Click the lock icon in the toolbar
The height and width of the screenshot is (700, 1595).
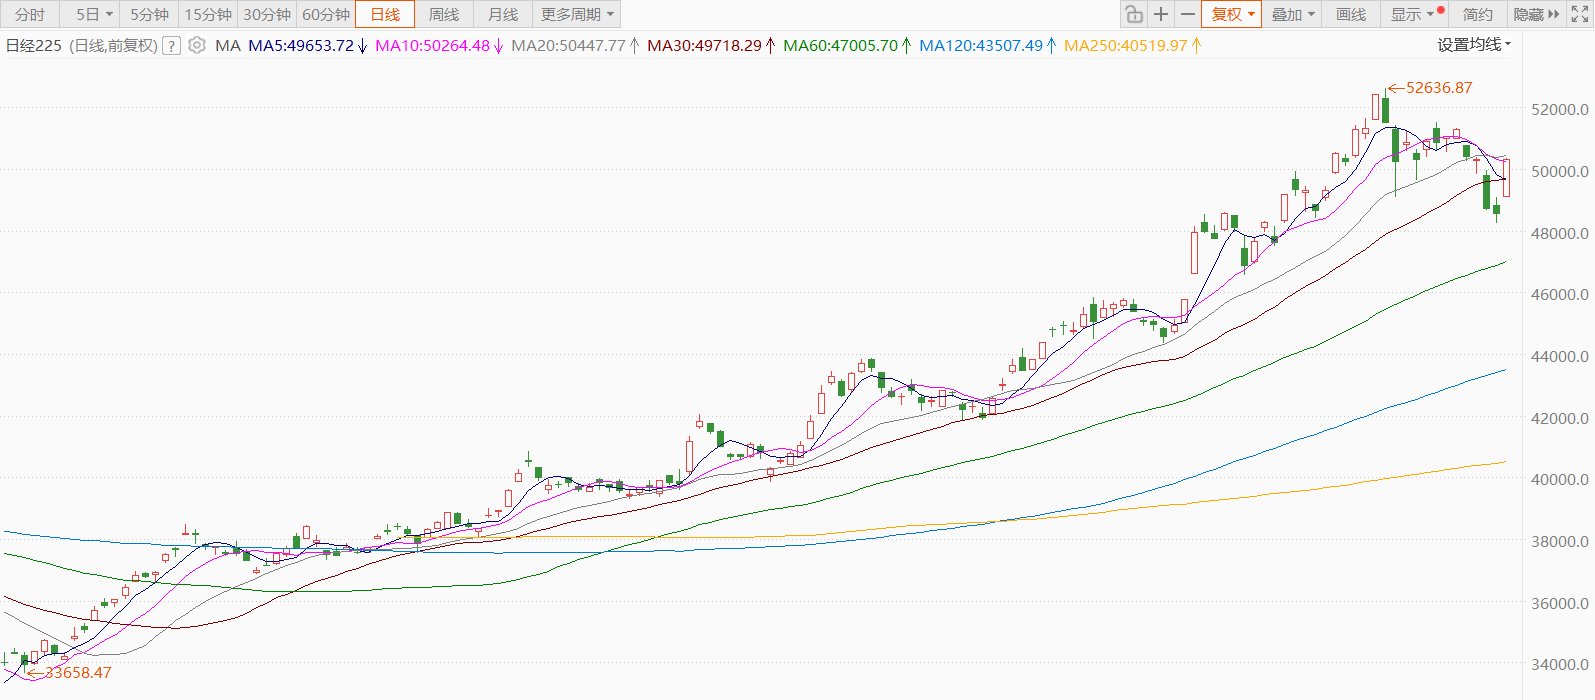point(1133,14)
